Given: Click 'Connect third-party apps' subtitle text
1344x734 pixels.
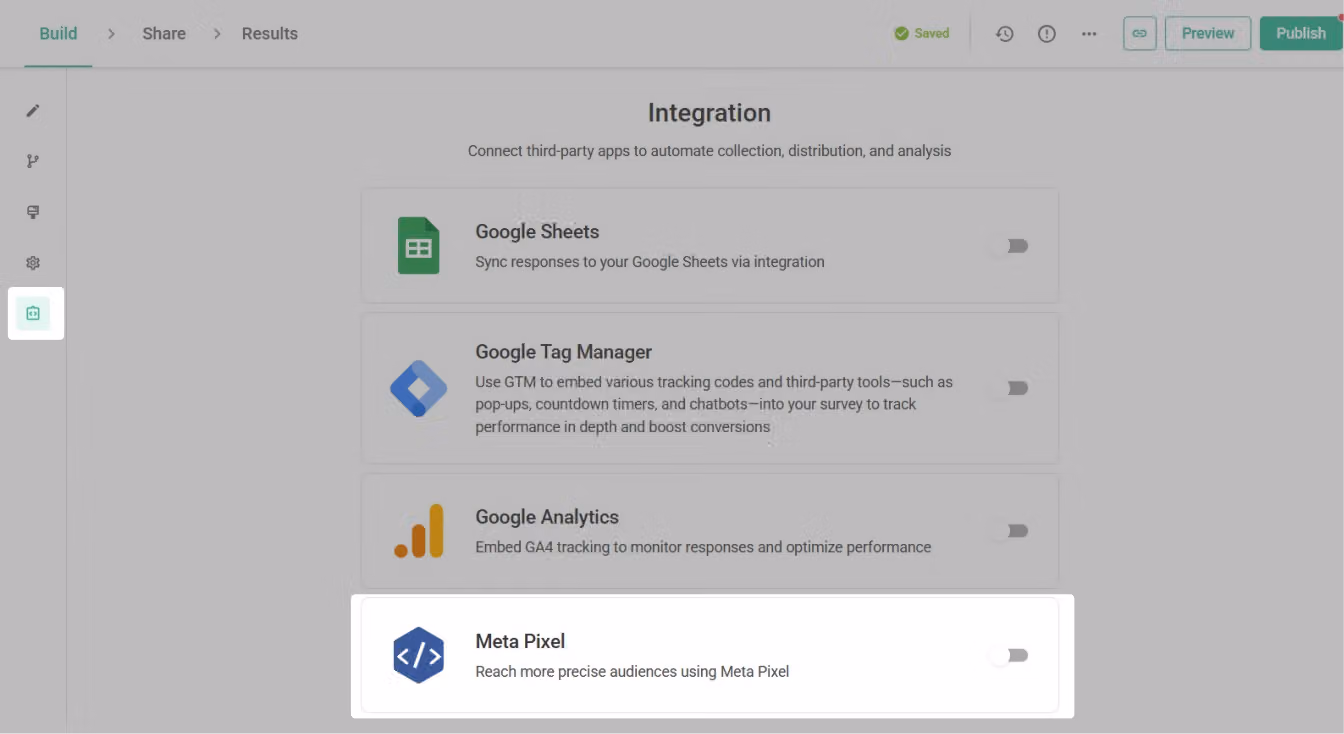Looking at the screenshot, I should pyautogui.click(x=709, y=151).
